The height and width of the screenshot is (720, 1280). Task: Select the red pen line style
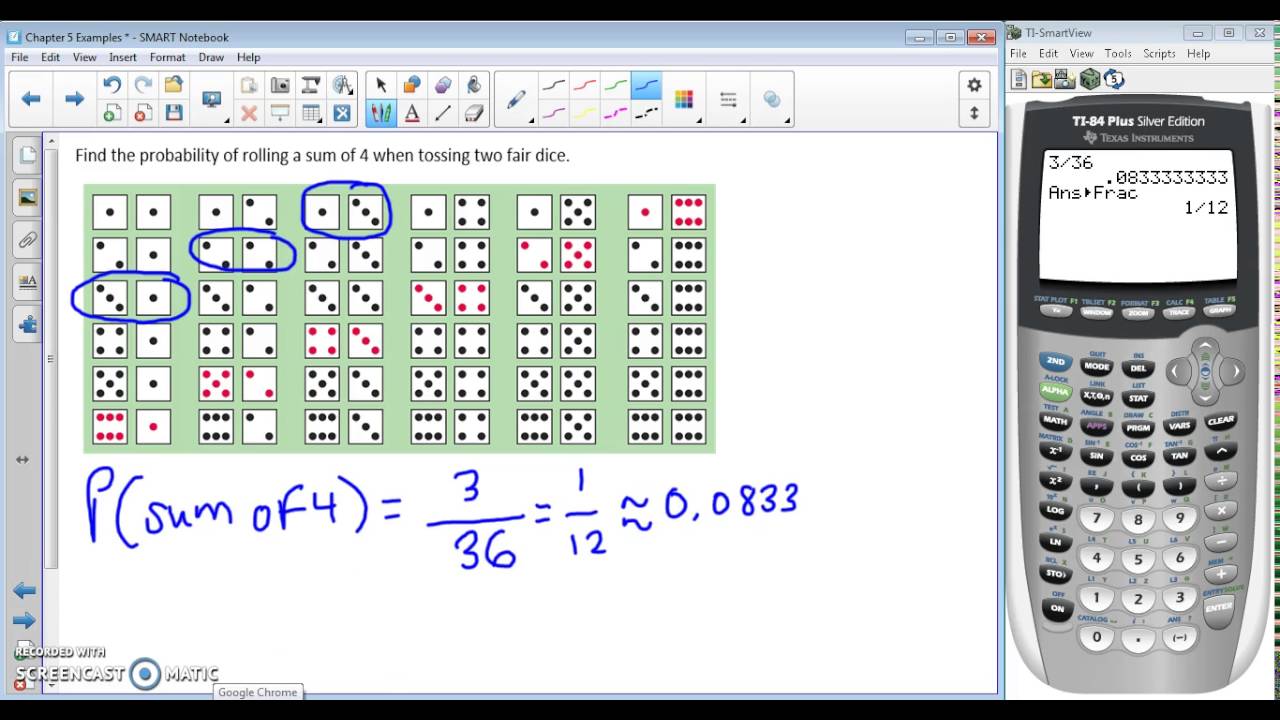[585, 85]
